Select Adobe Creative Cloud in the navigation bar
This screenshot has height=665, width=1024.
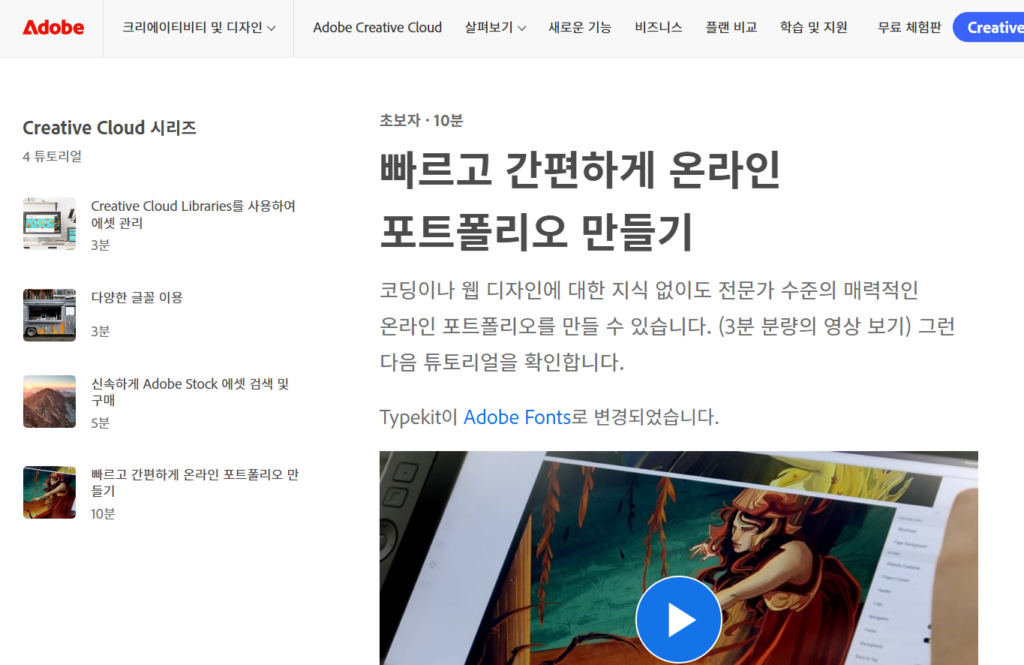377,27
